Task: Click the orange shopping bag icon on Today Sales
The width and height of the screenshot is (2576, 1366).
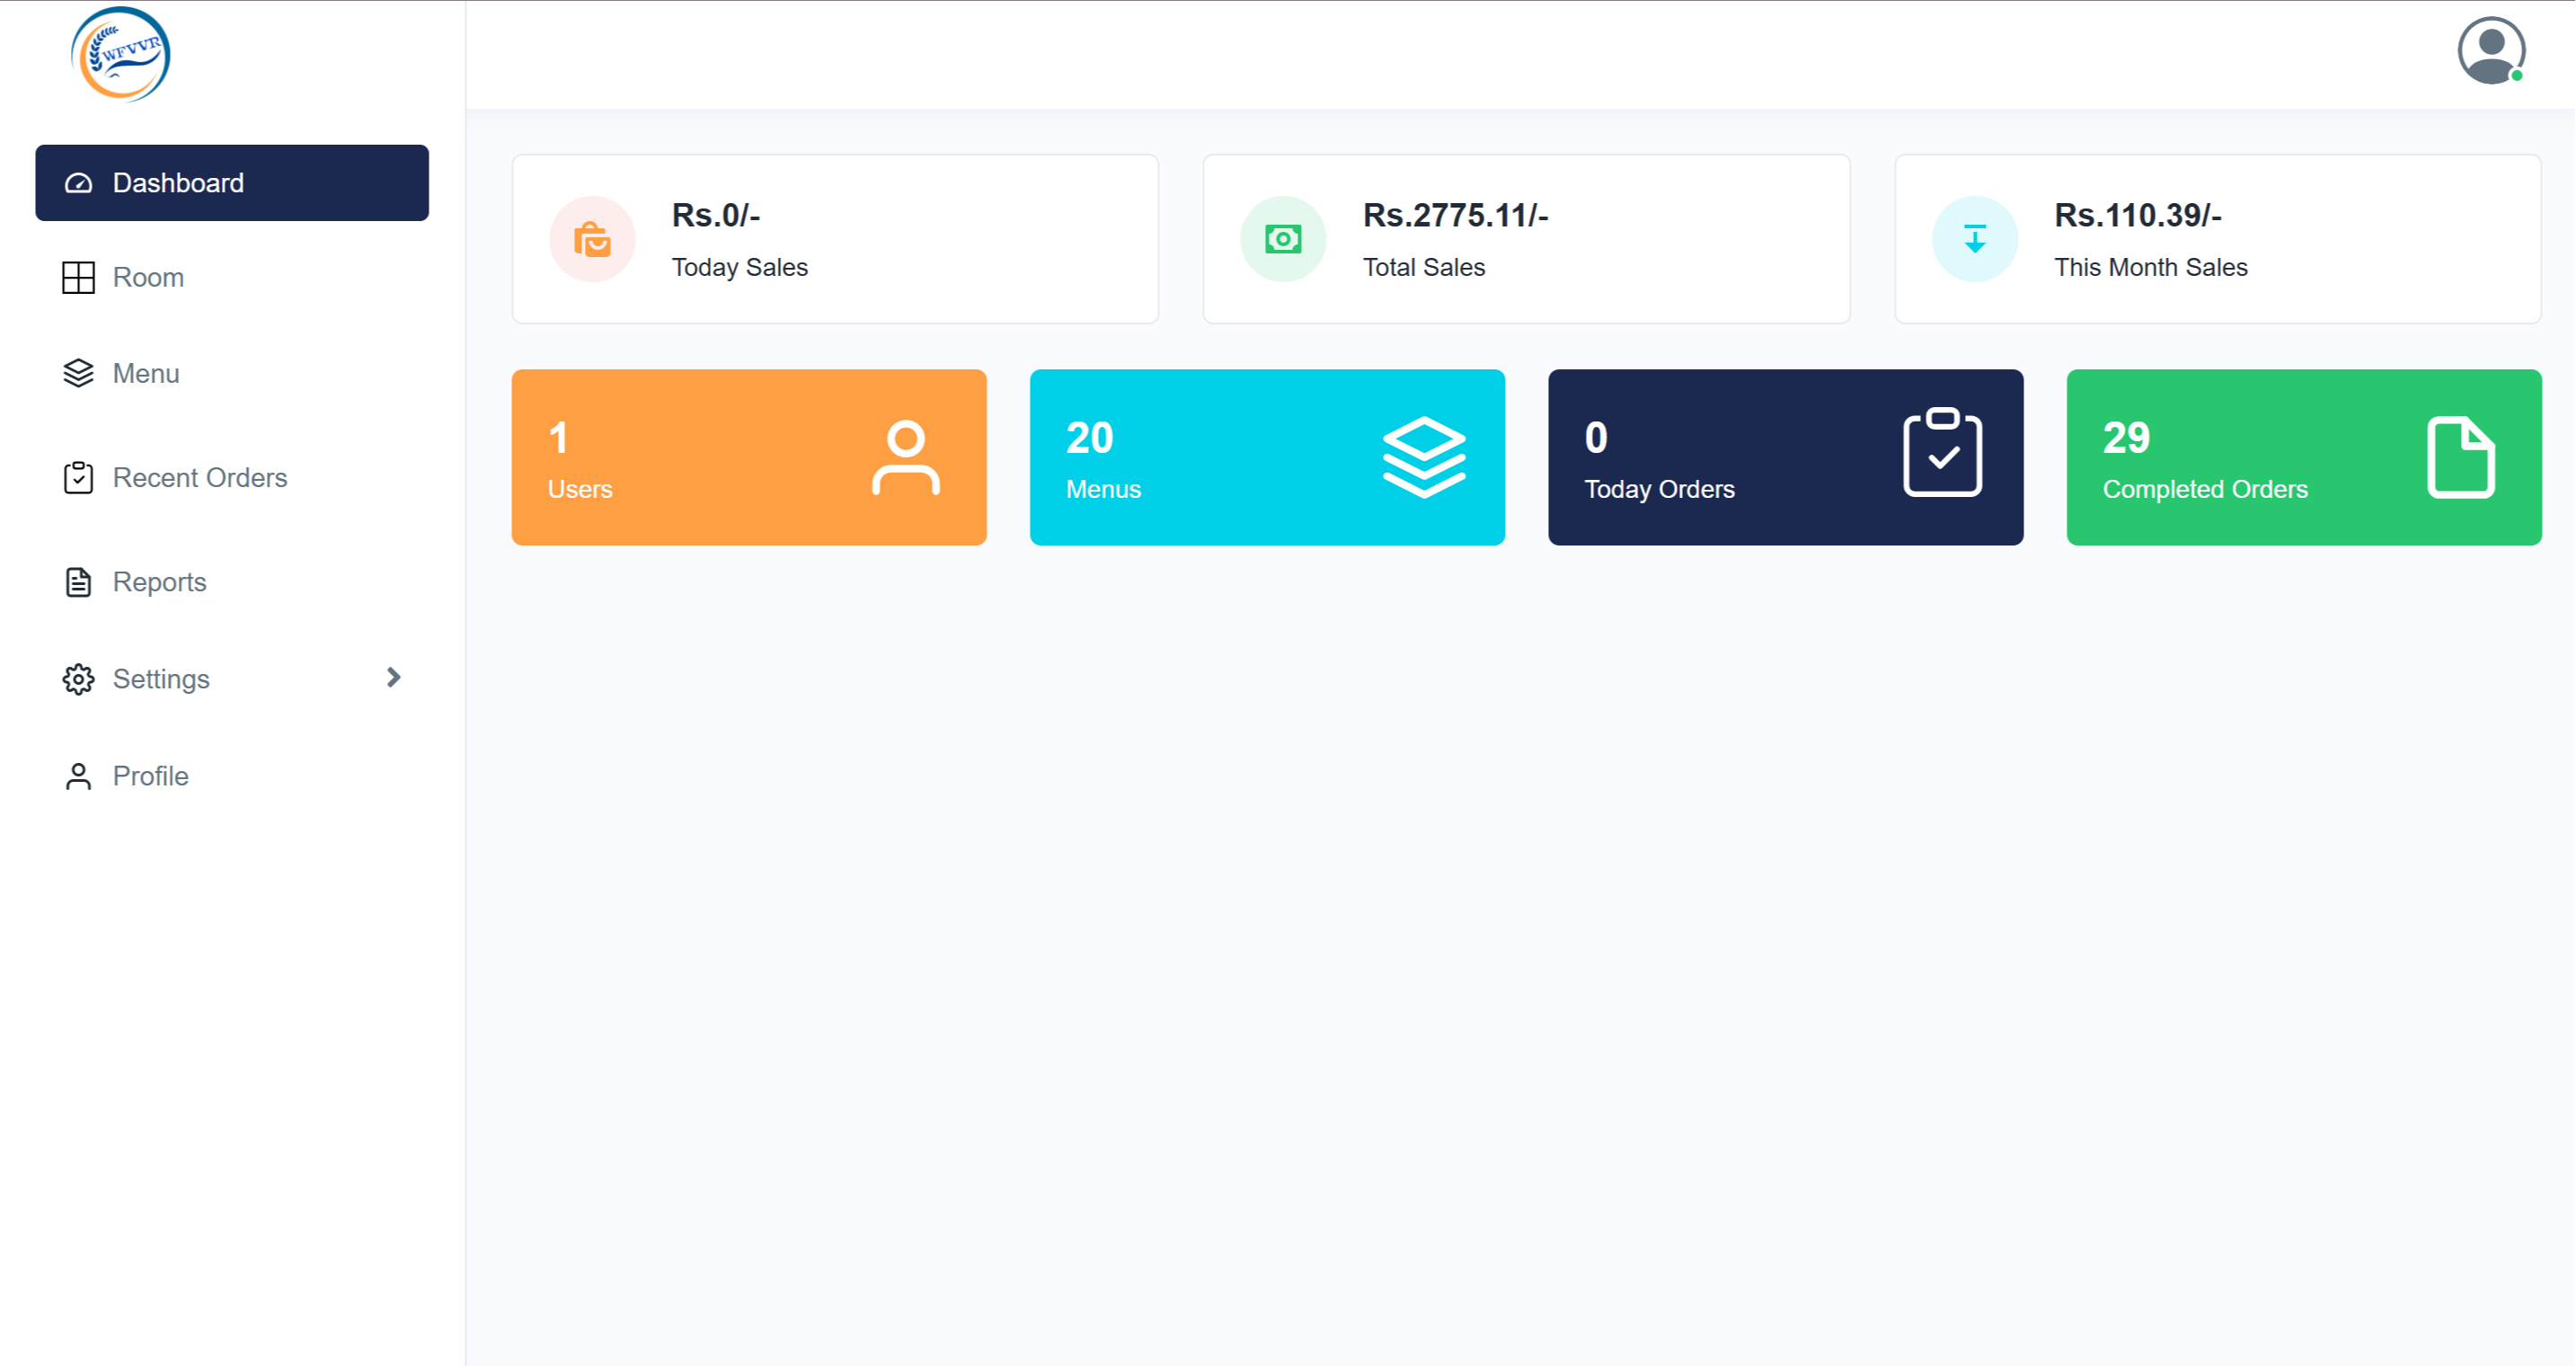Action: coord(592,239)
